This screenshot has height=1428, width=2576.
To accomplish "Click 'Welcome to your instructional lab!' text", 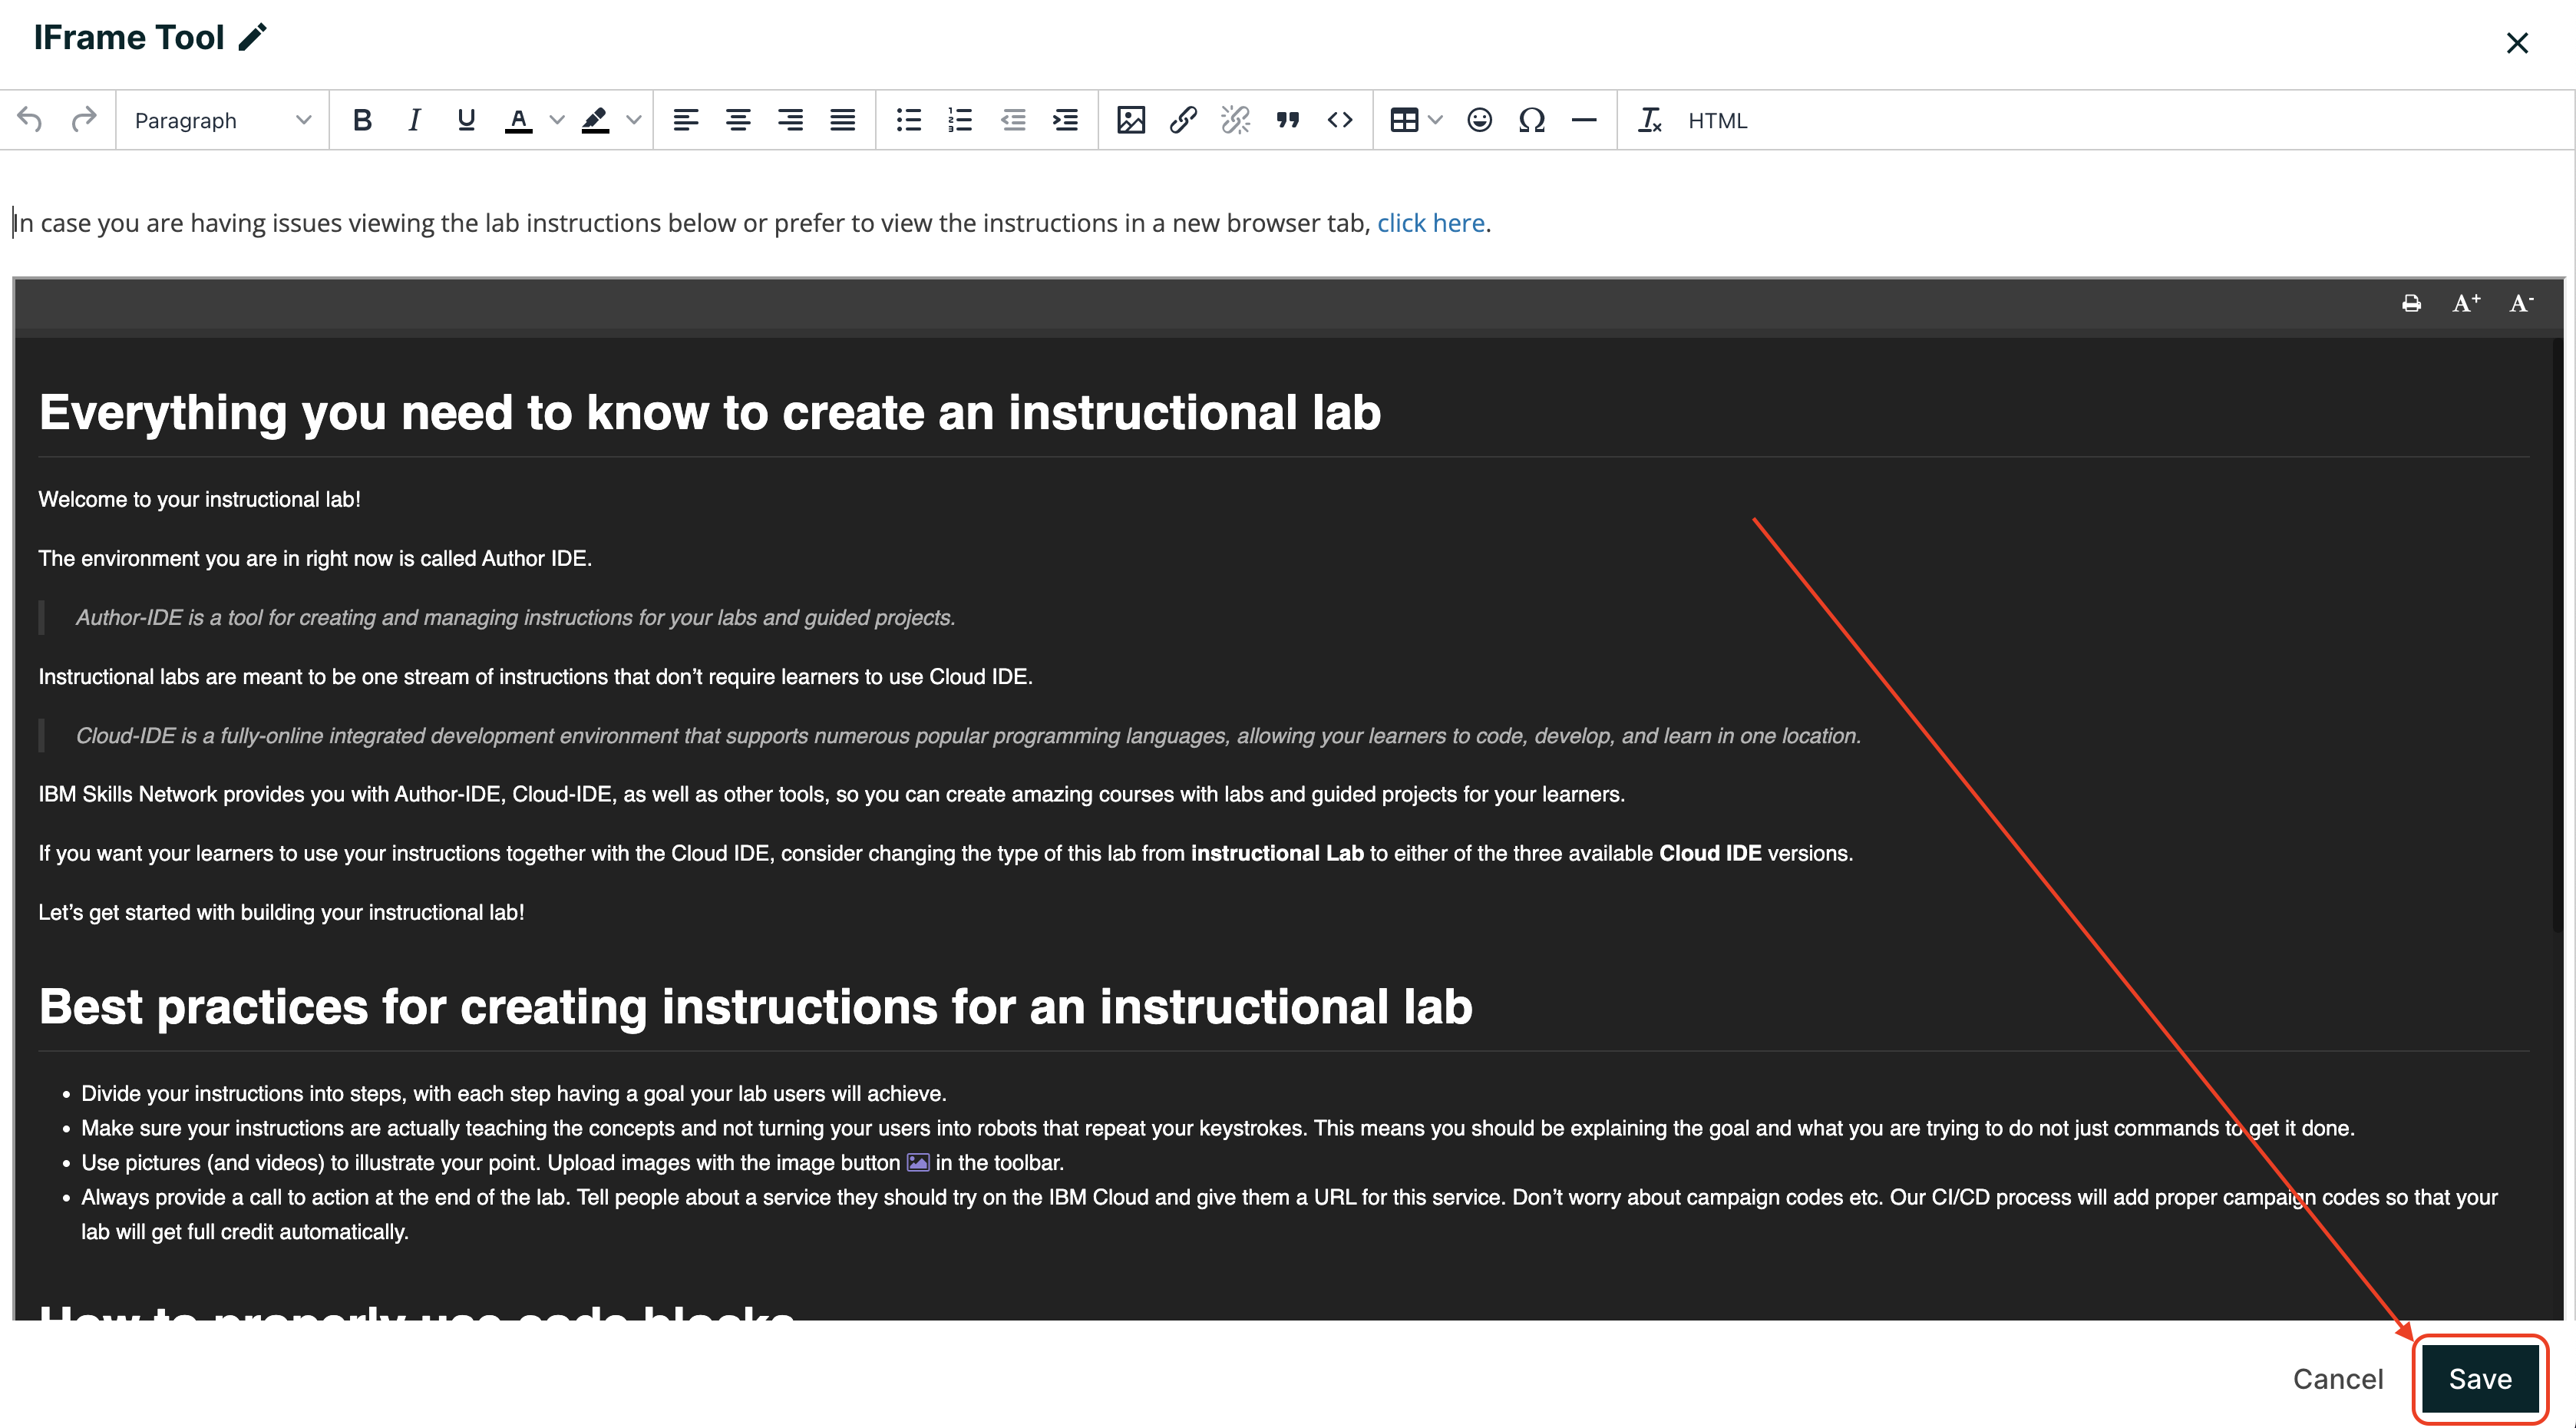I will (199, 499).
